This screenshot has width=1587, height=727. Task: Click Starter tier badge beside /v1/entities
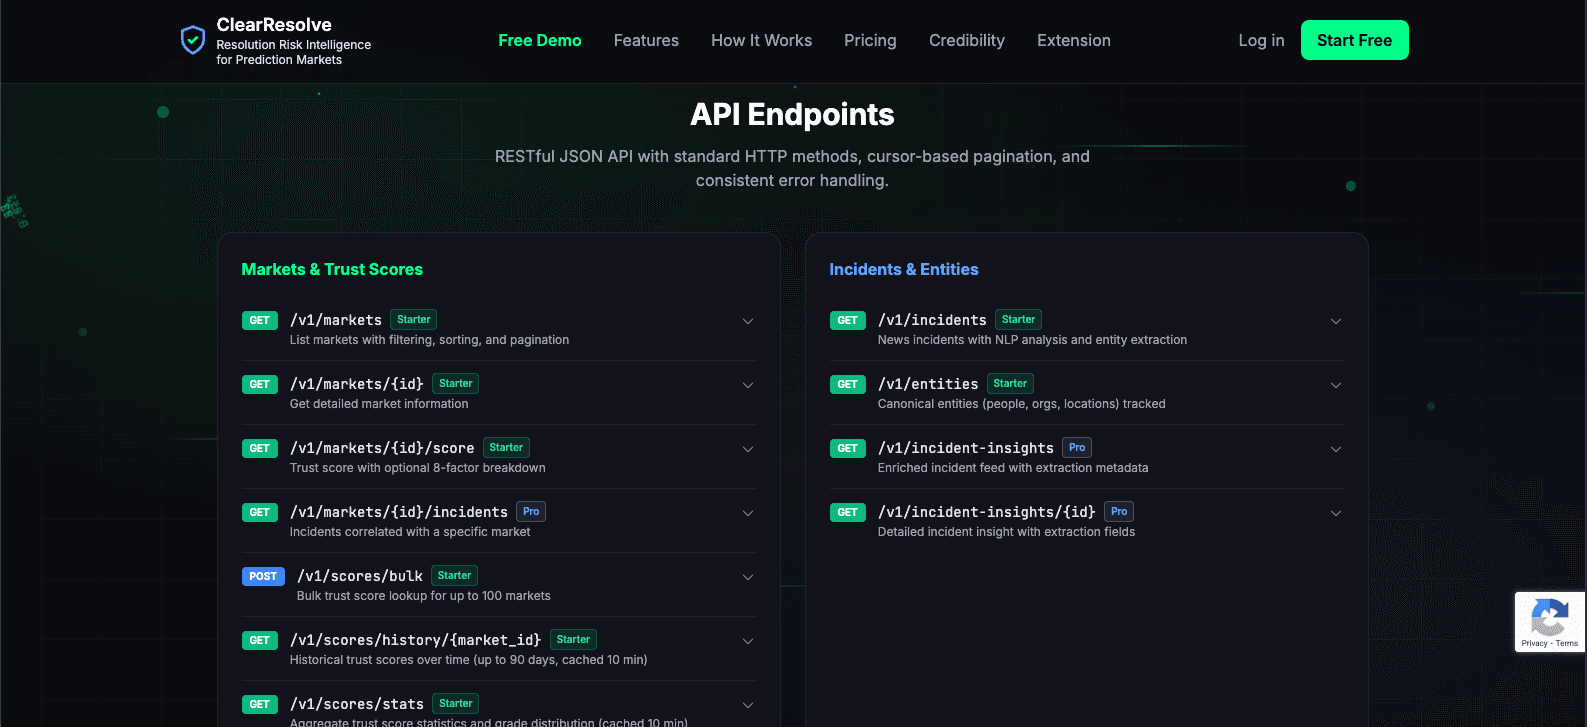click(x=1010, y=384)
